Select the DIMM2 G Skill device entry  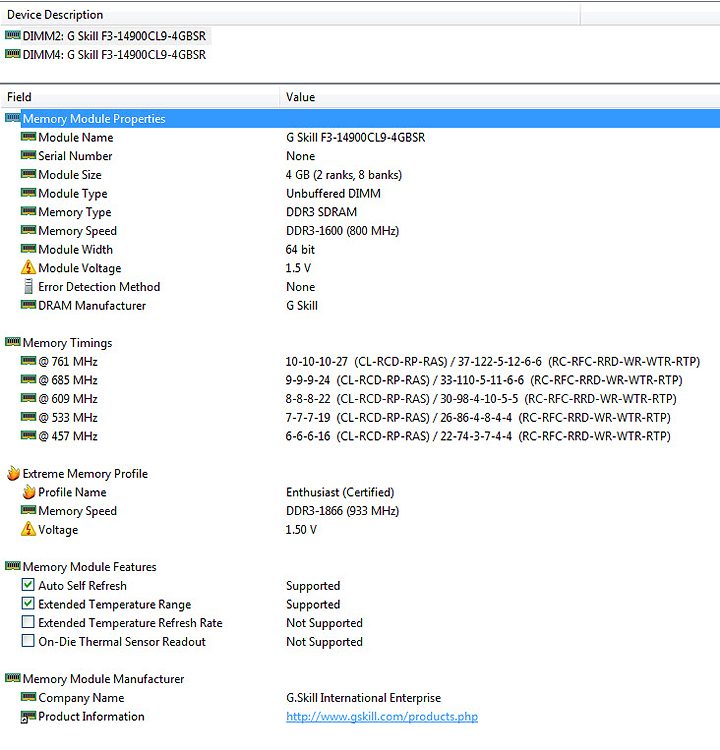(x=114, y=36)
